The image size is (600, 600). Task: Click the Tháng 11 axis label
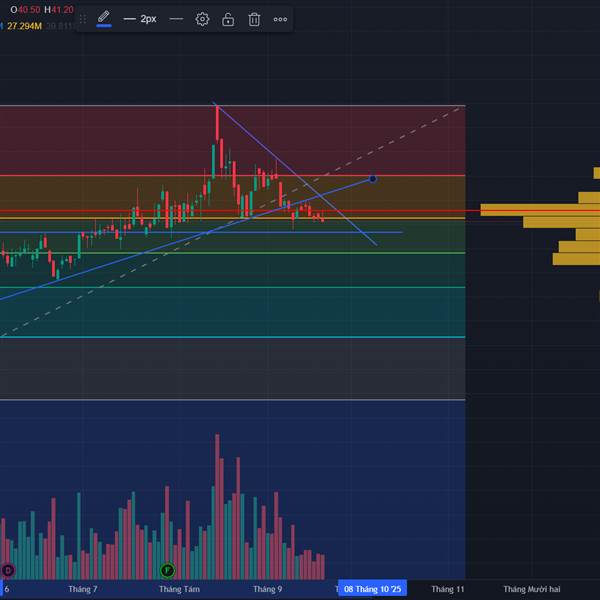(x=448, y=589)
